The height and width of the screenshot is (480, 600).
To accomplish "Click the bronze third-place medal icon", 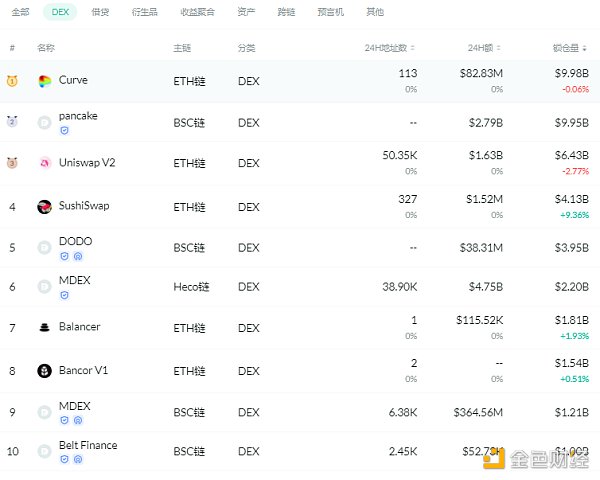I will pyautogui.click(x=12, y=163).
